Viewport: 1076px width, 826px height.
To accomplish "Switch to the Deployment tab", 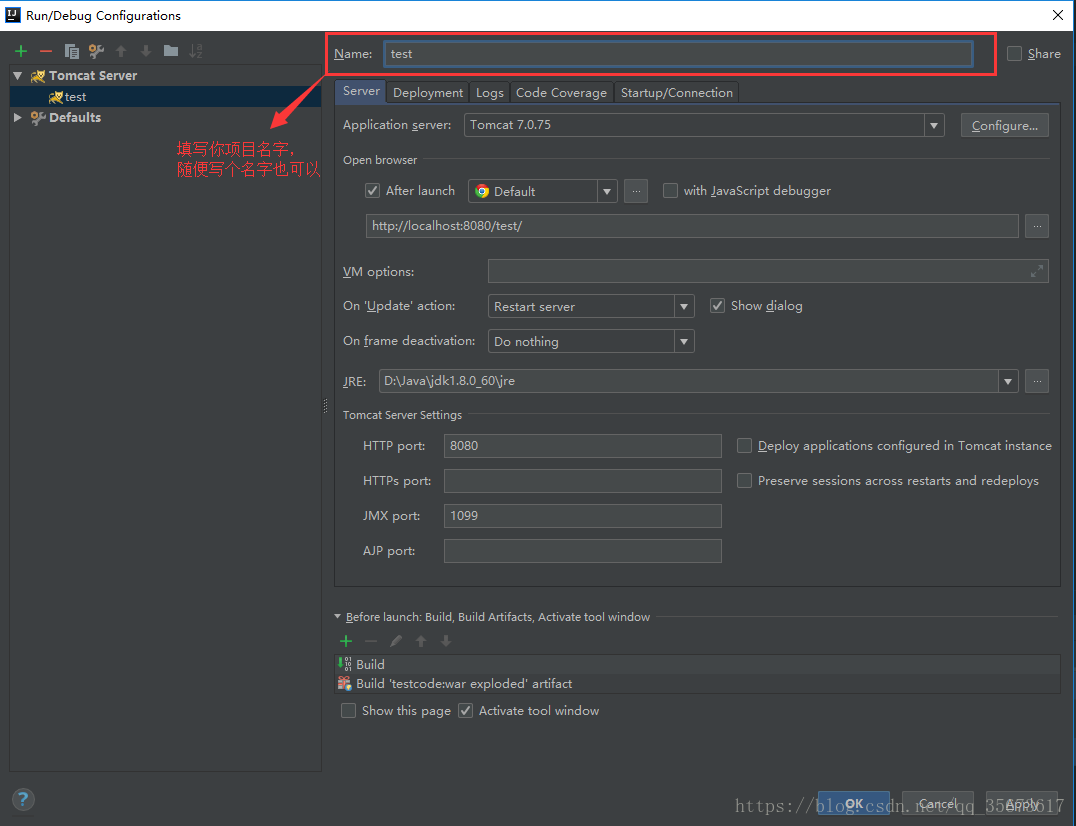I will [x=428, y=93].
